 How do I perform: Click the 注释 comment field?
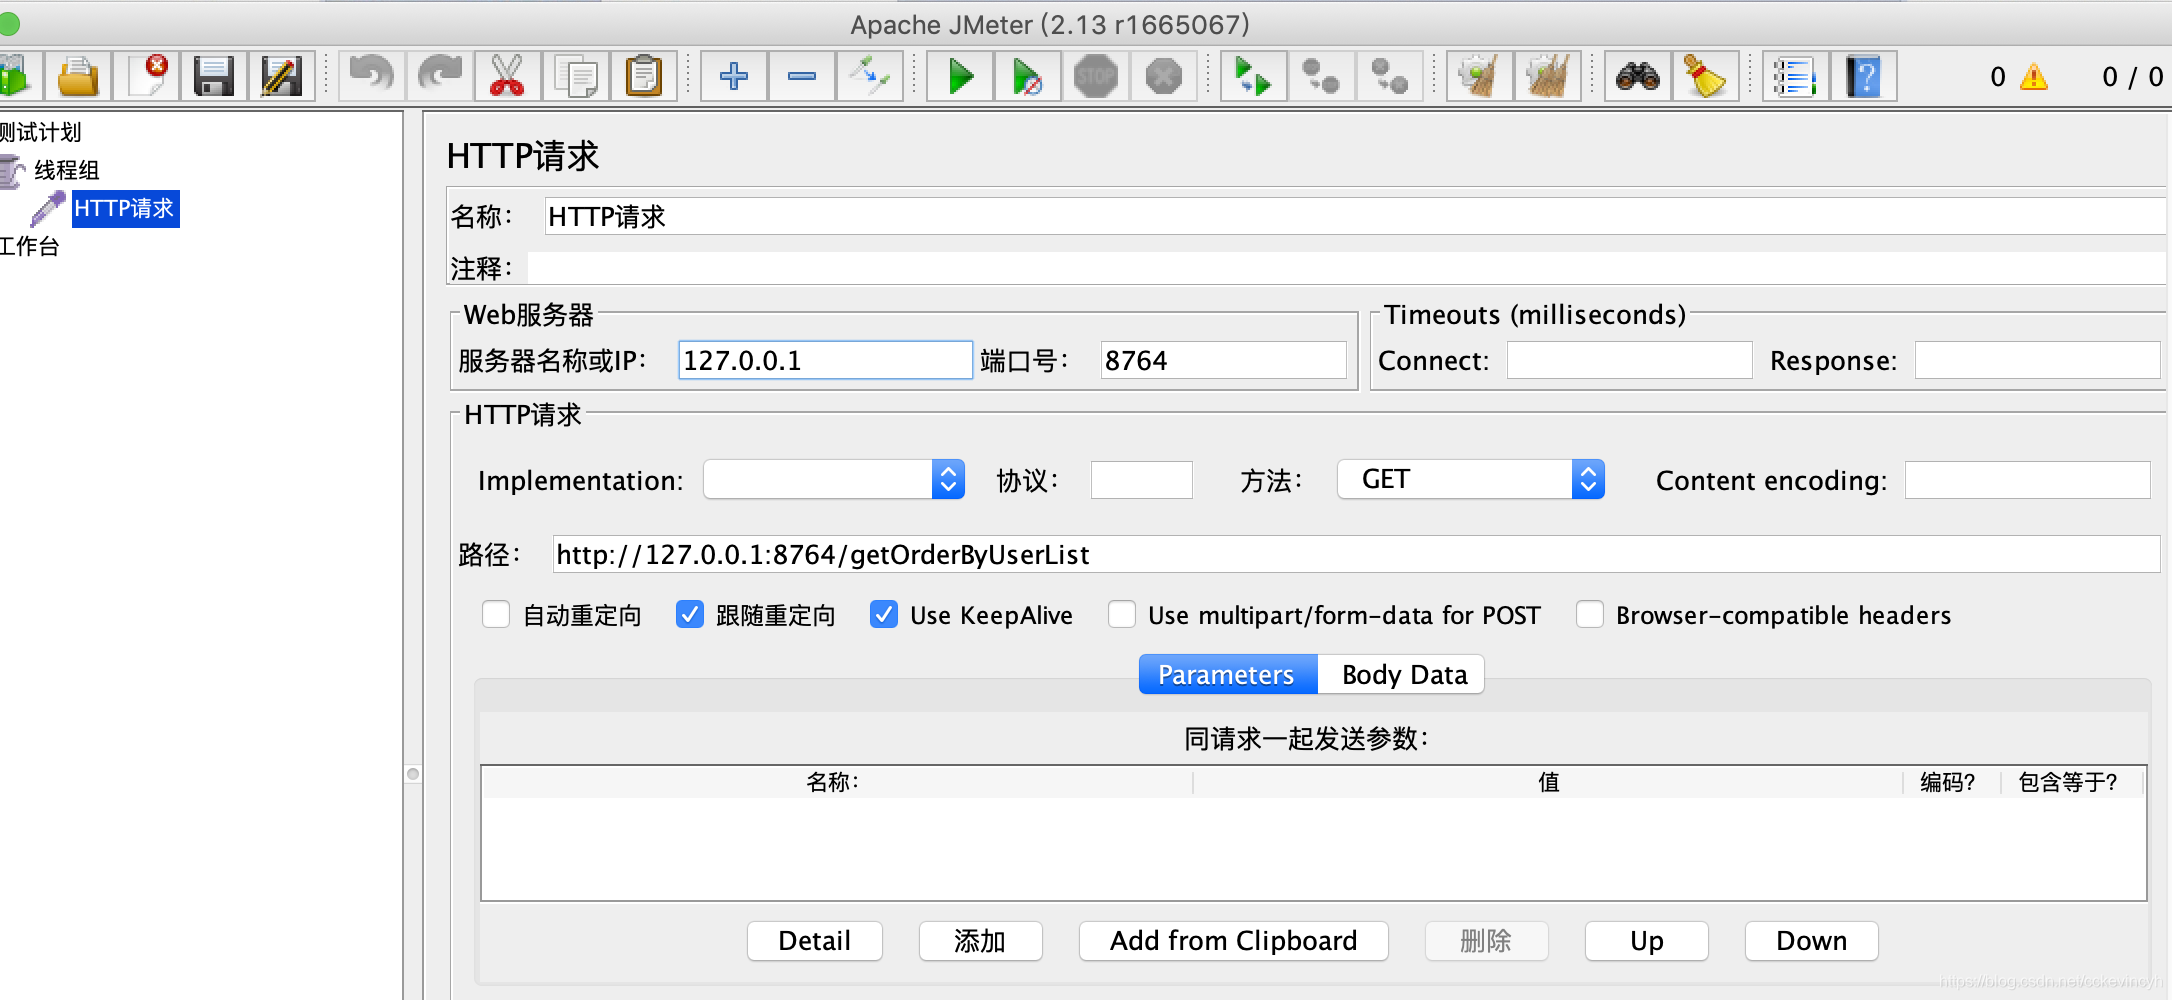pyautogui.click(x=1347, y=268)
